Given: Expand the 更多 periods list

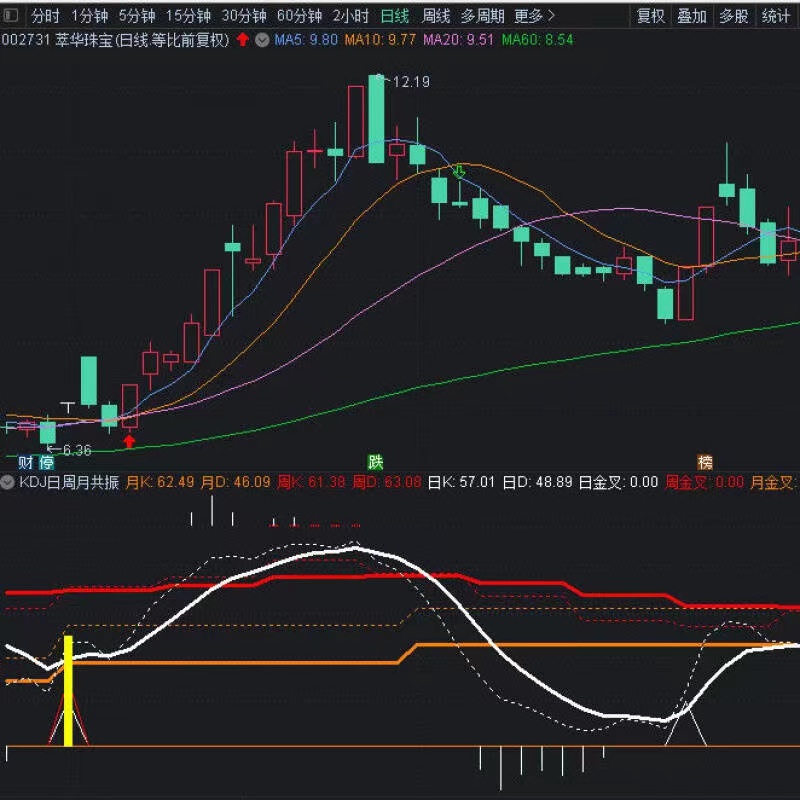Looking at the screenshot, I should [535, 16].
